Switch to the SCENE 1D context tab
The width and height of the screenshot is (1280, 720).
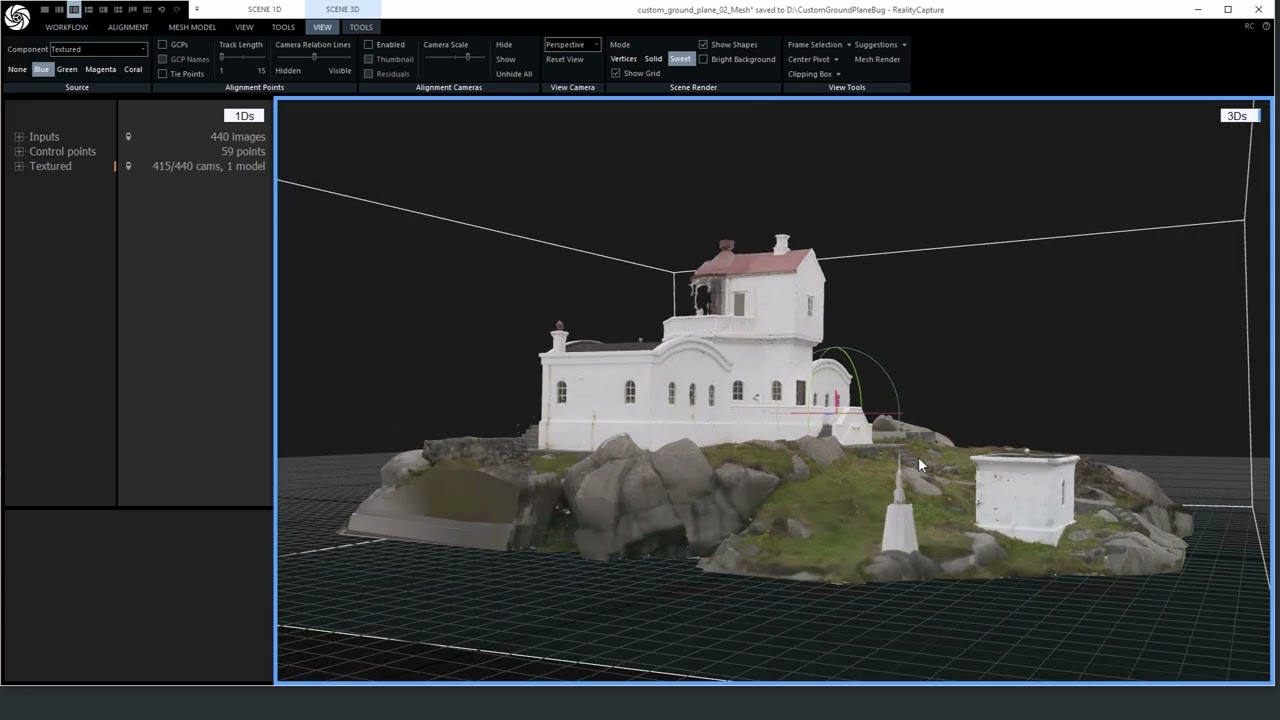point(264,9)
